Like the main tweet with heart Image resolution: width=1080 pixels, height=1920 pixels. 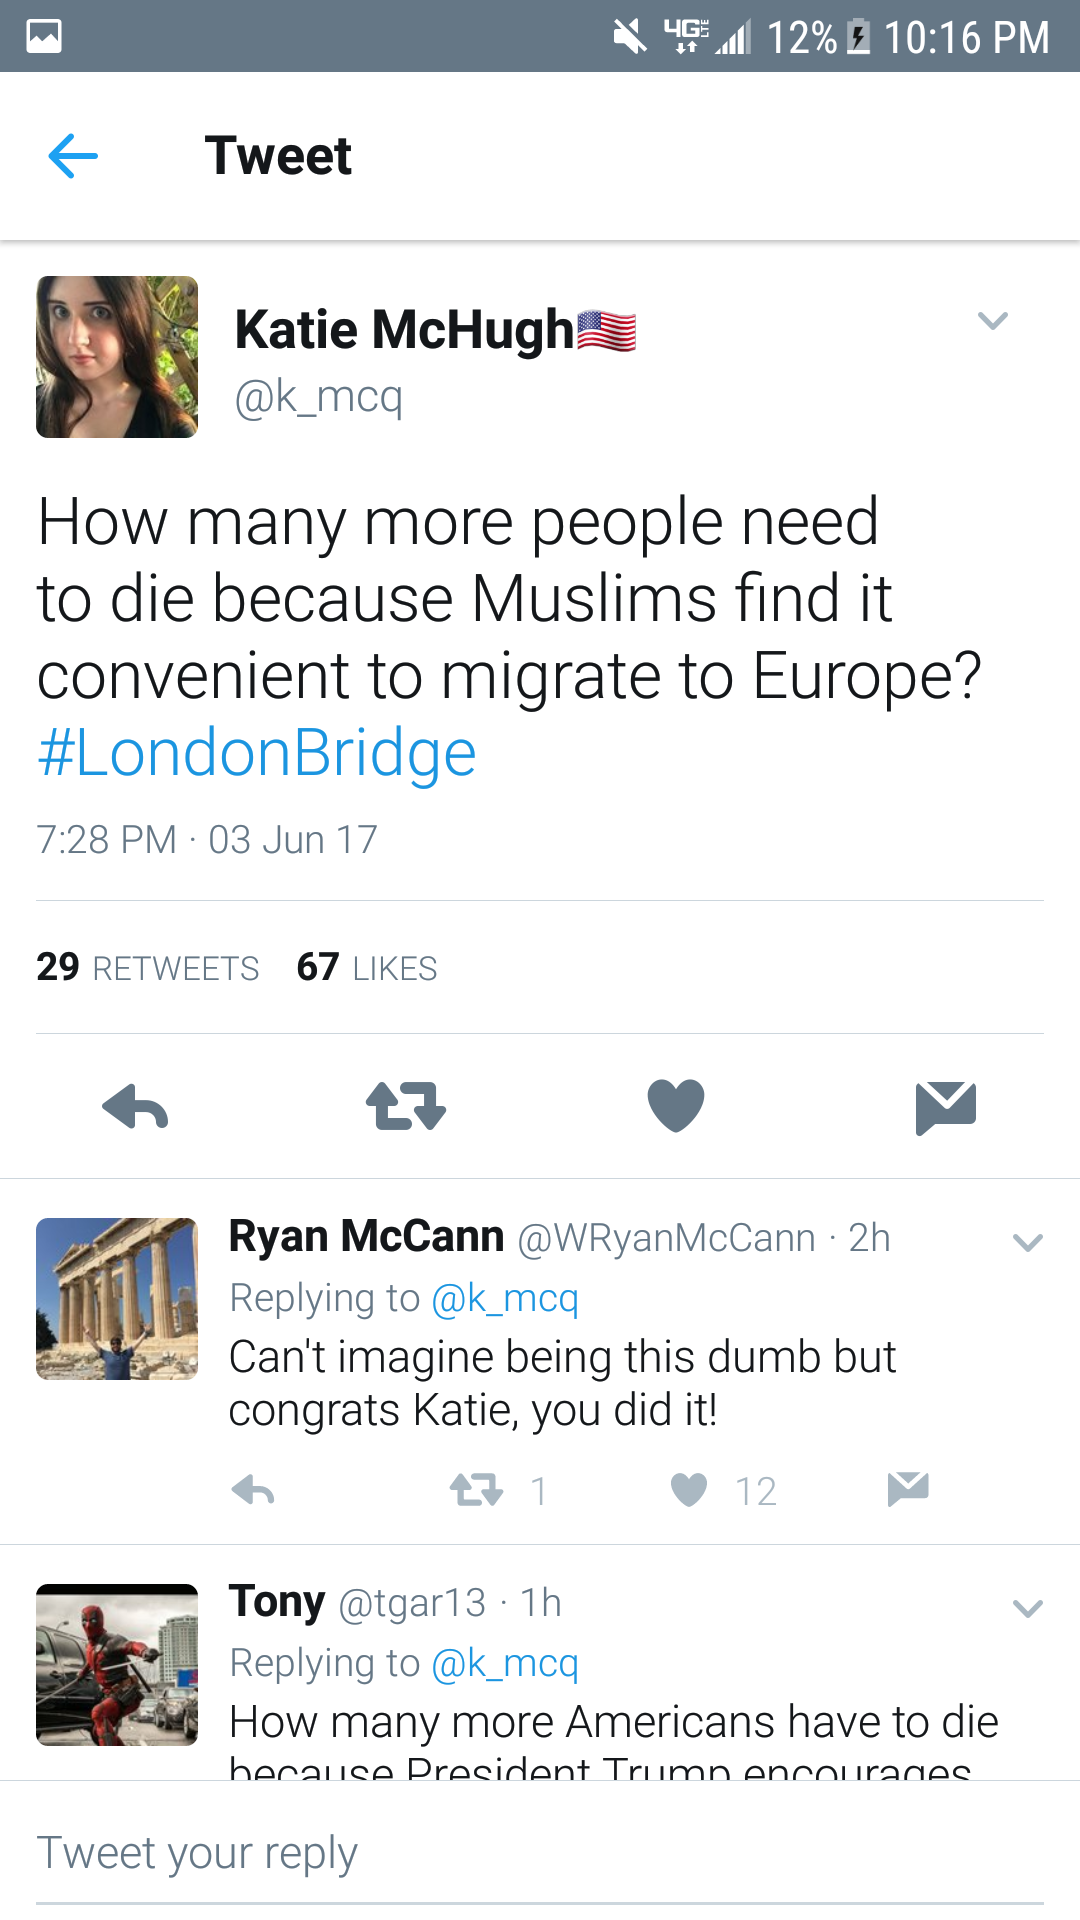tap(676, 1106)
